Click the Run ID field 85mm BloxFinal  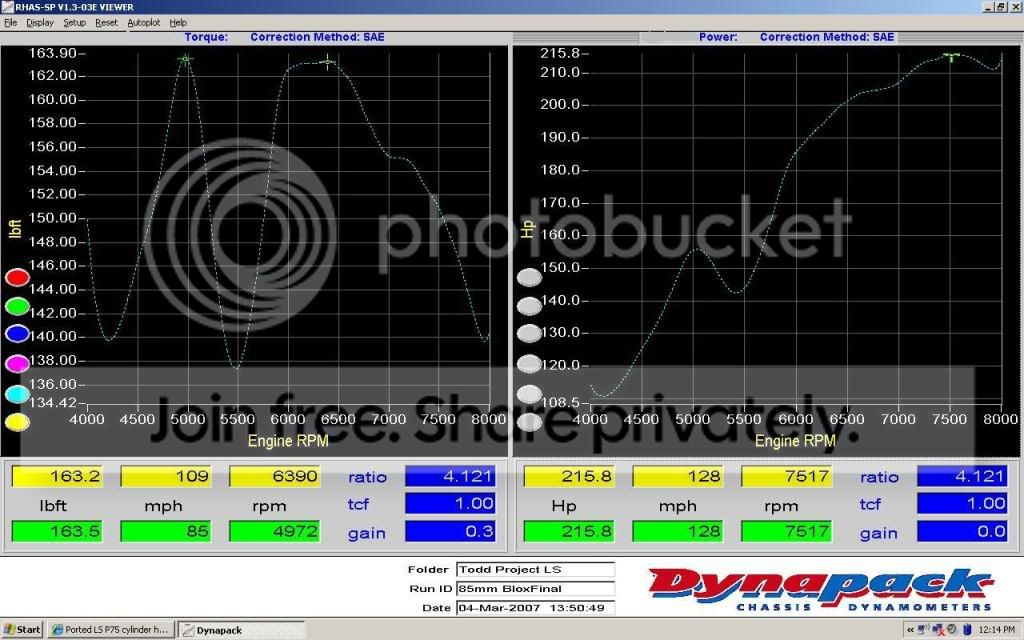[535, 589]
